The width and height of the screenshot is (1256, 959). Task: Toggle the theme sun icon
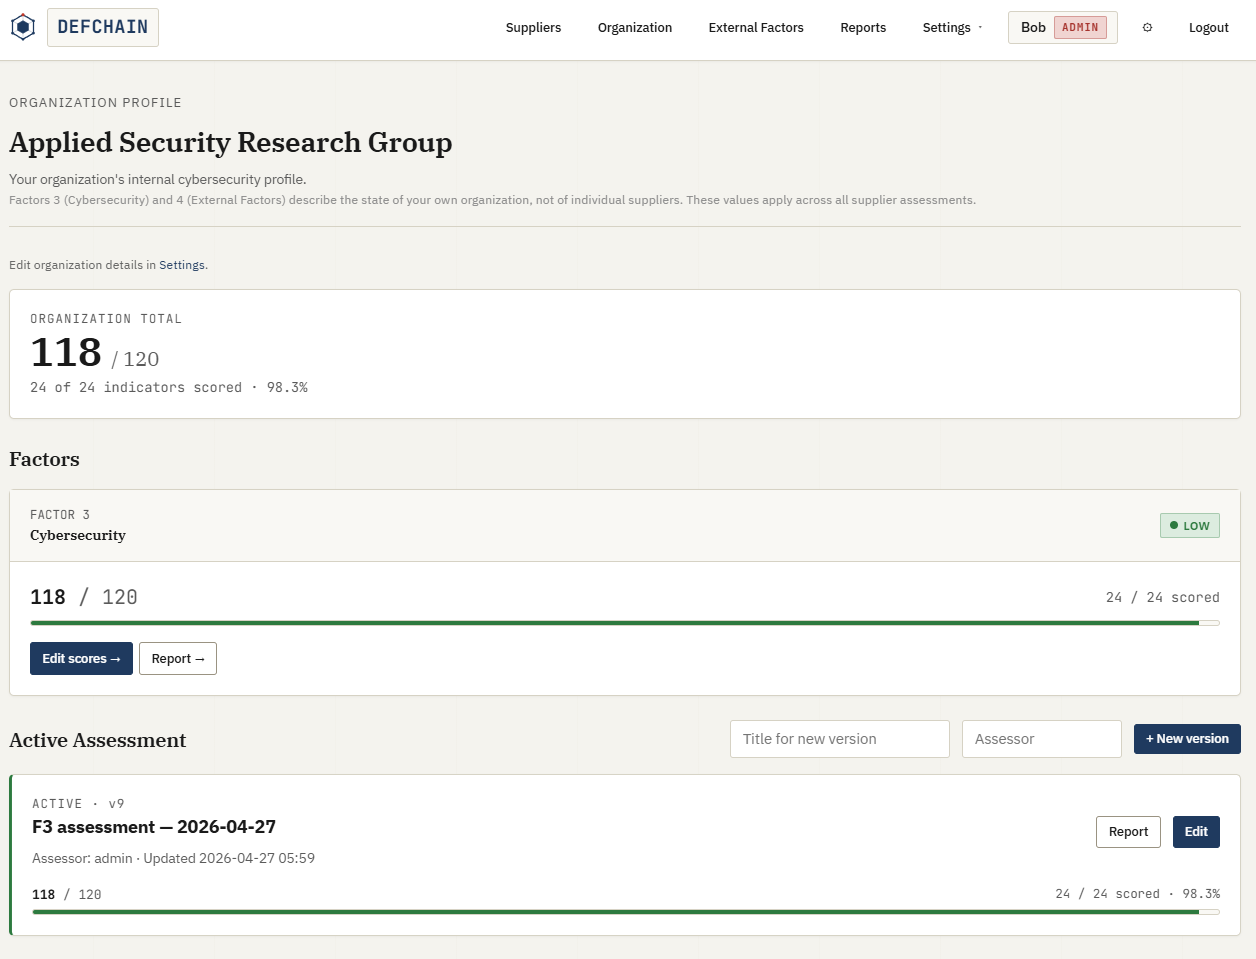(1147, 27)
